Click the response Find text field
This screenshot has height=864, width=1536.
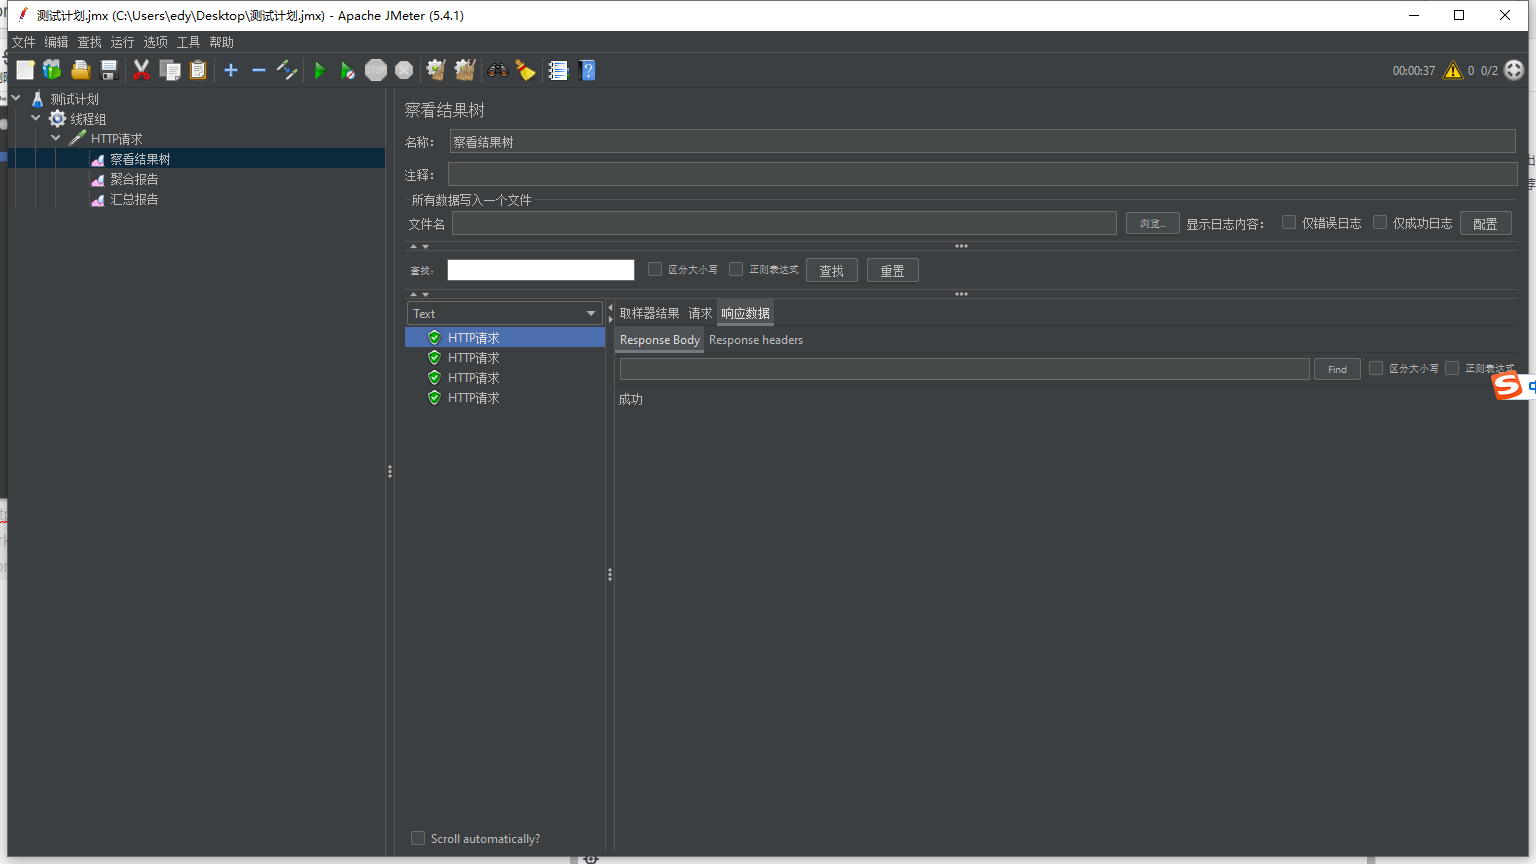click(x=964, y=369)
